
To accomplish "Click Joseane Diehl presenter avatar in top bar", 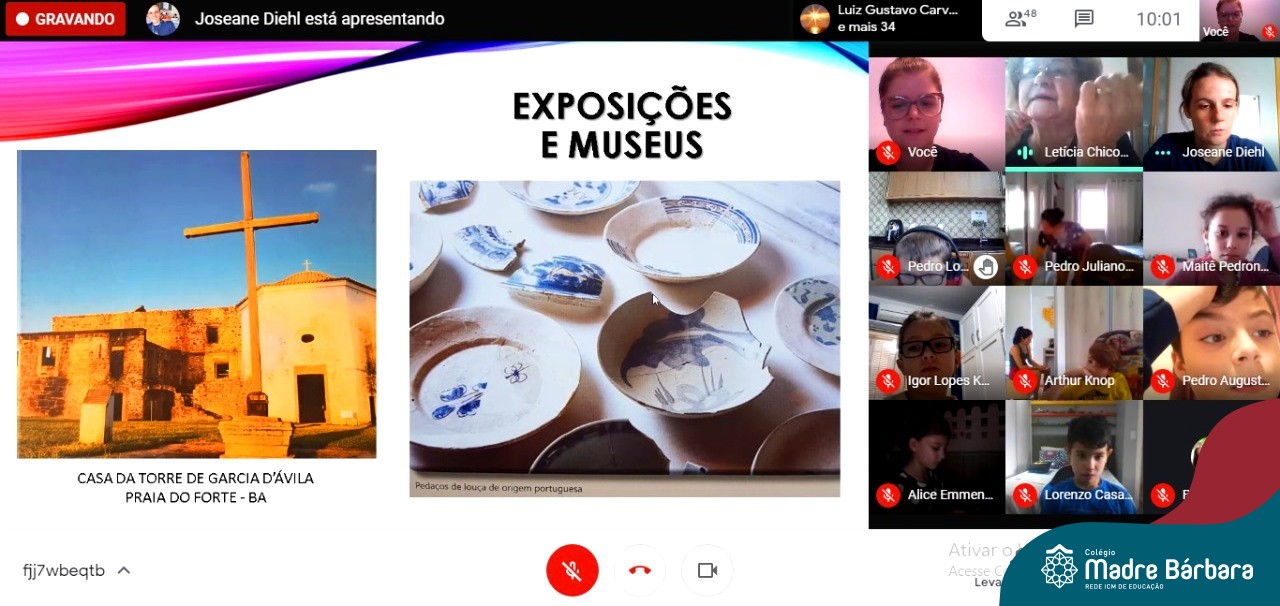I will pos(163,19).
